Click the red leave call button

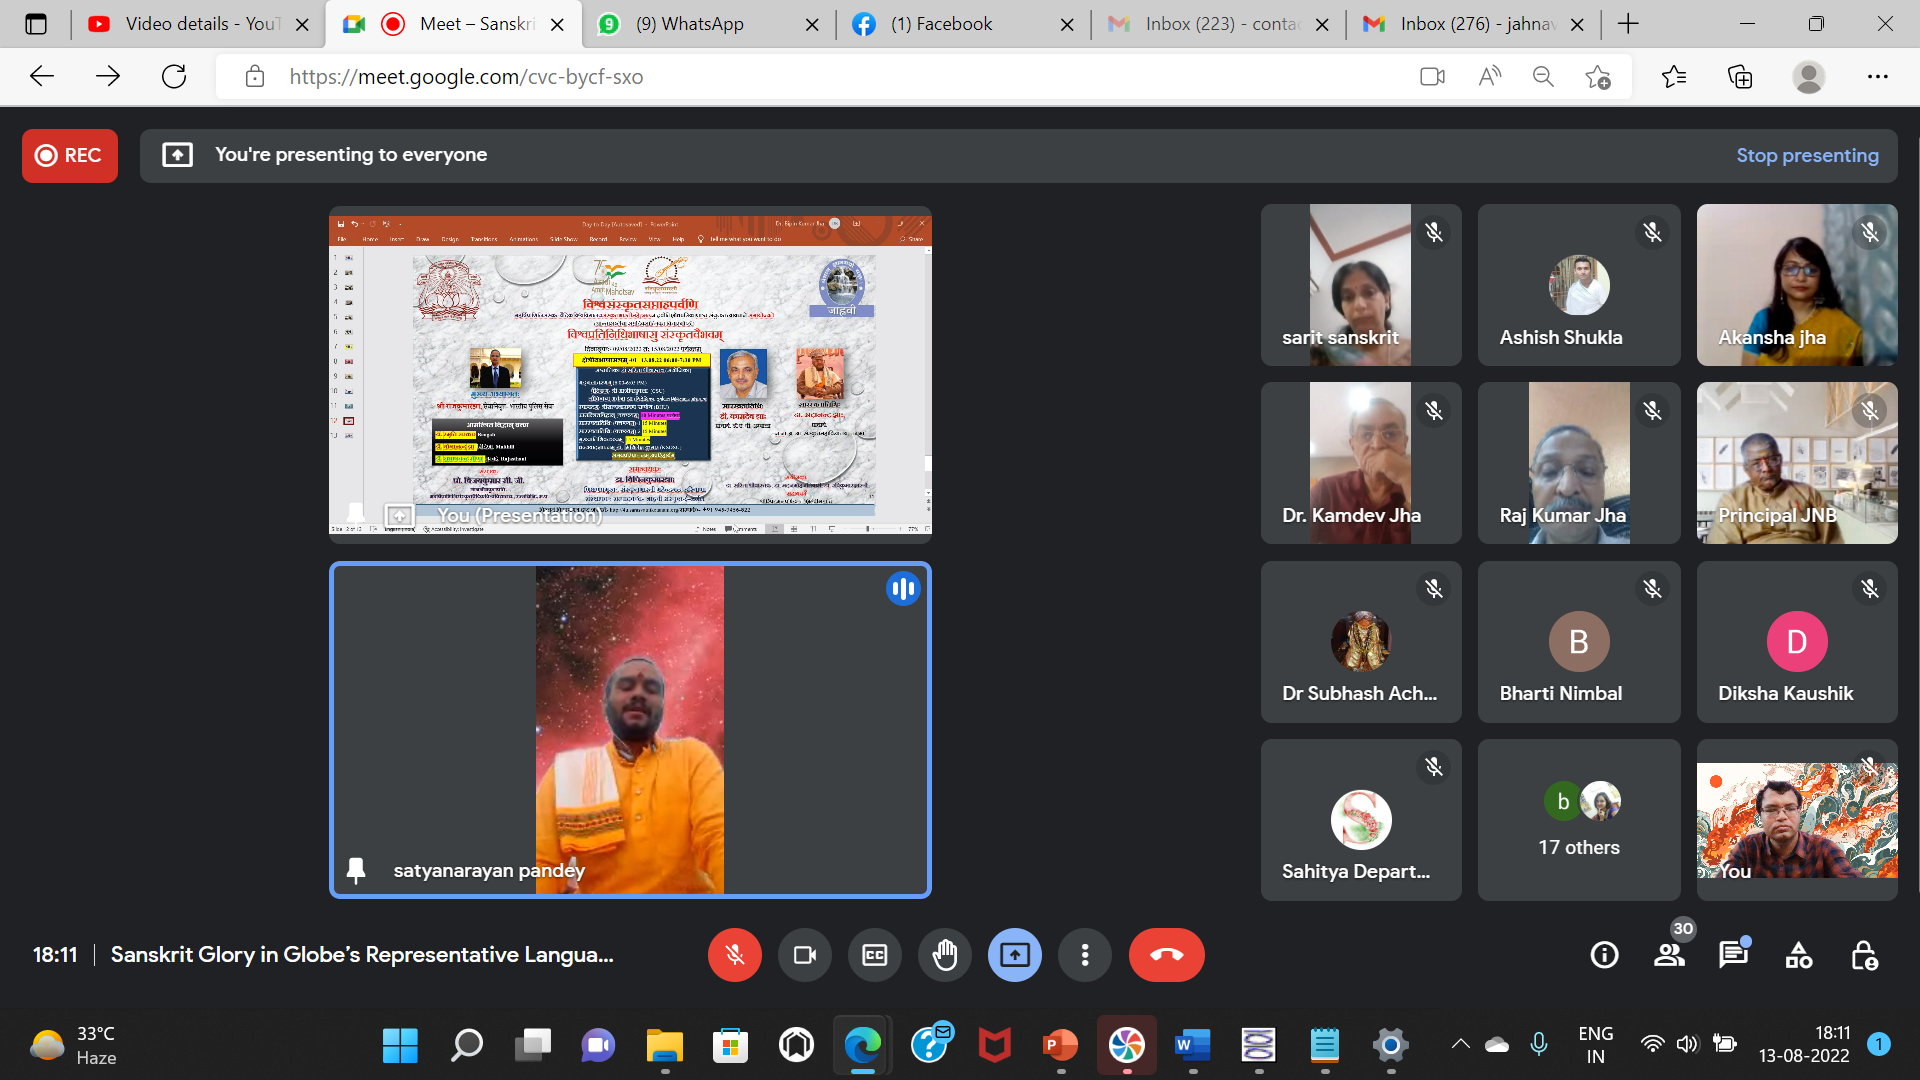click(1166, 955)
